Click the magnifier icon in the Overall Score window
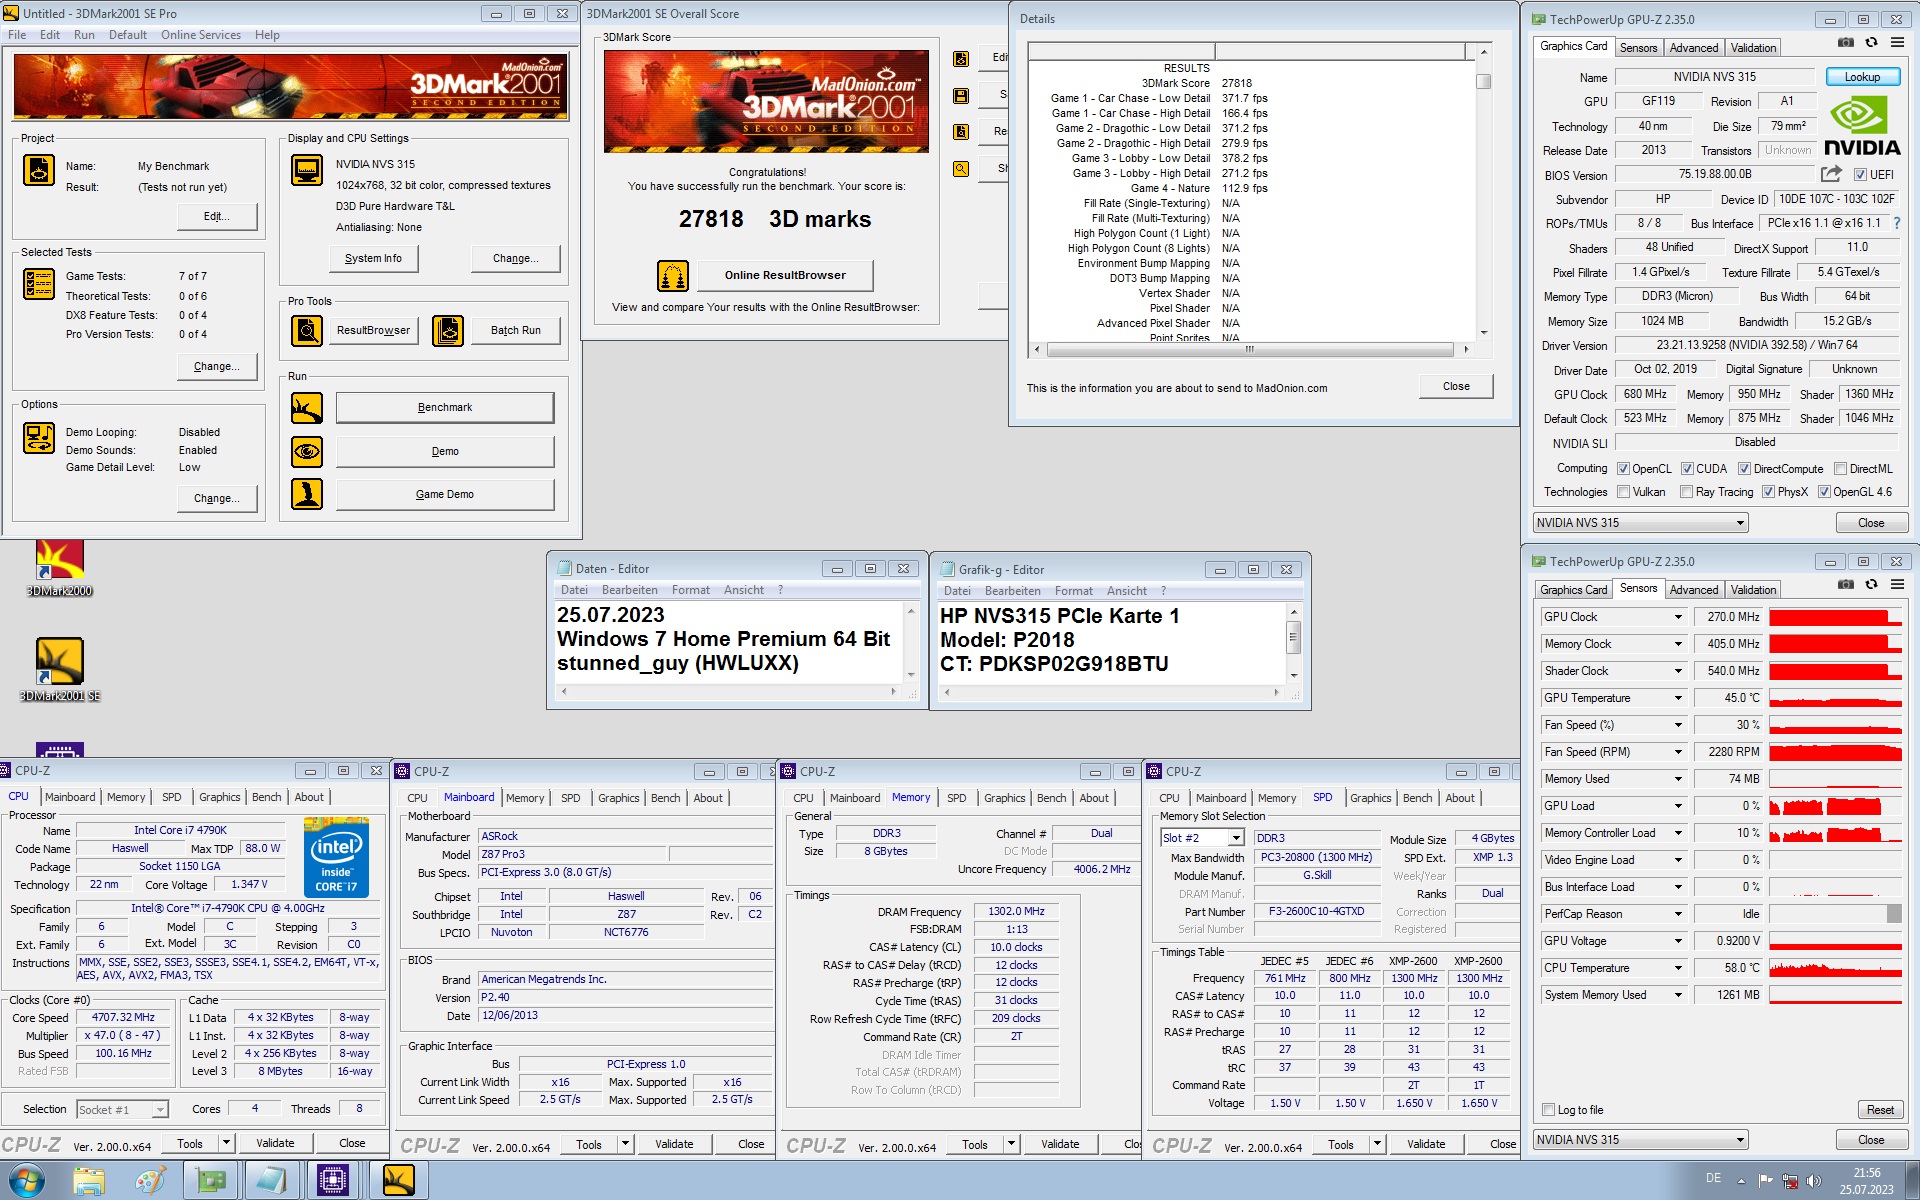Image resolution: width=1920 pixels, height=1200 pixels. click(961, 169)
